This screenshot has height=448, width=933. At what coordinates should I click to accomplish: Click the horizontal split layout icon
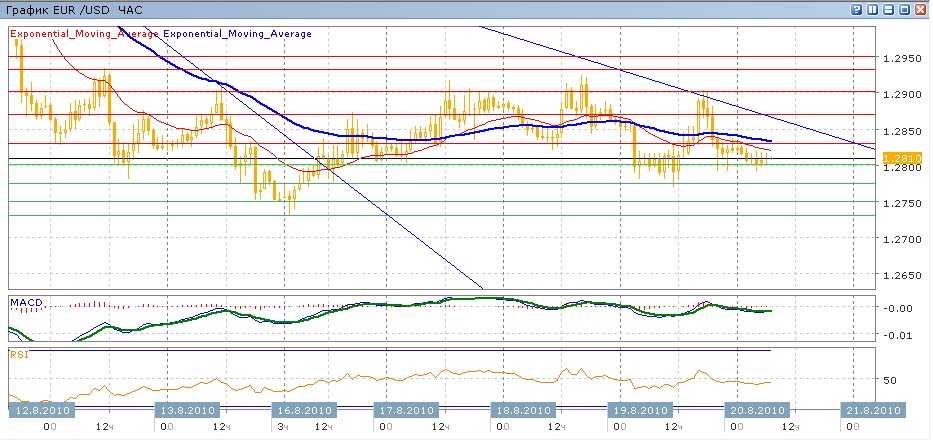(x=888, y=9)
